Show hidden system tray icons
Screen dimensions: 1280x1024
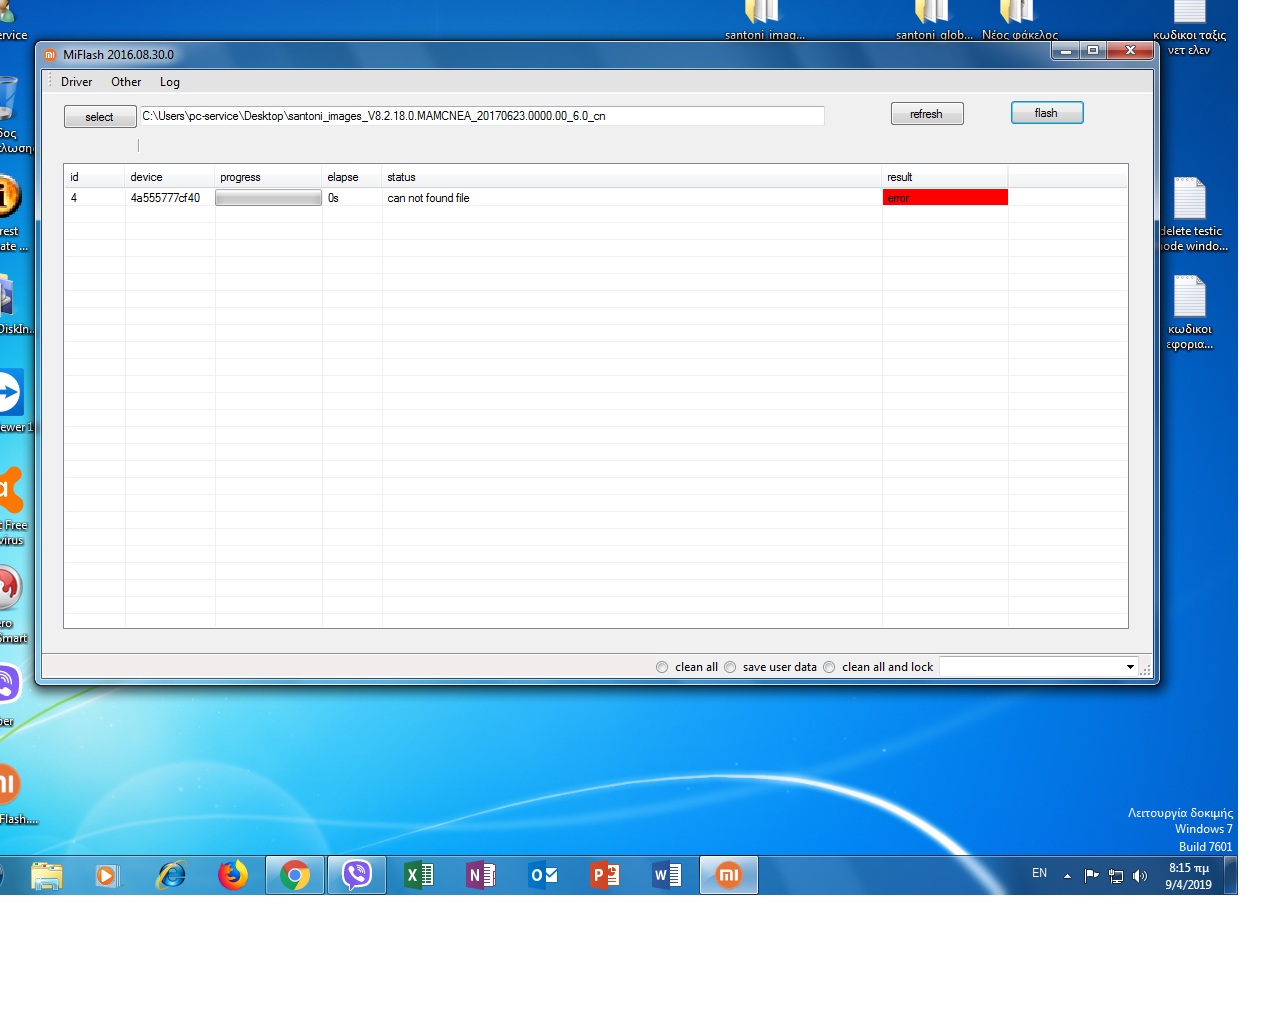pyautogui.click(x=1067, y=876)
